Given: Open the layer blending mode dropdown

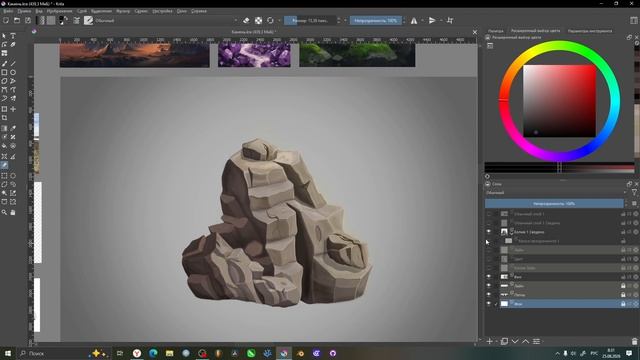Looking at the screenshot, I should pyautogui.click(x=556, y=193).
